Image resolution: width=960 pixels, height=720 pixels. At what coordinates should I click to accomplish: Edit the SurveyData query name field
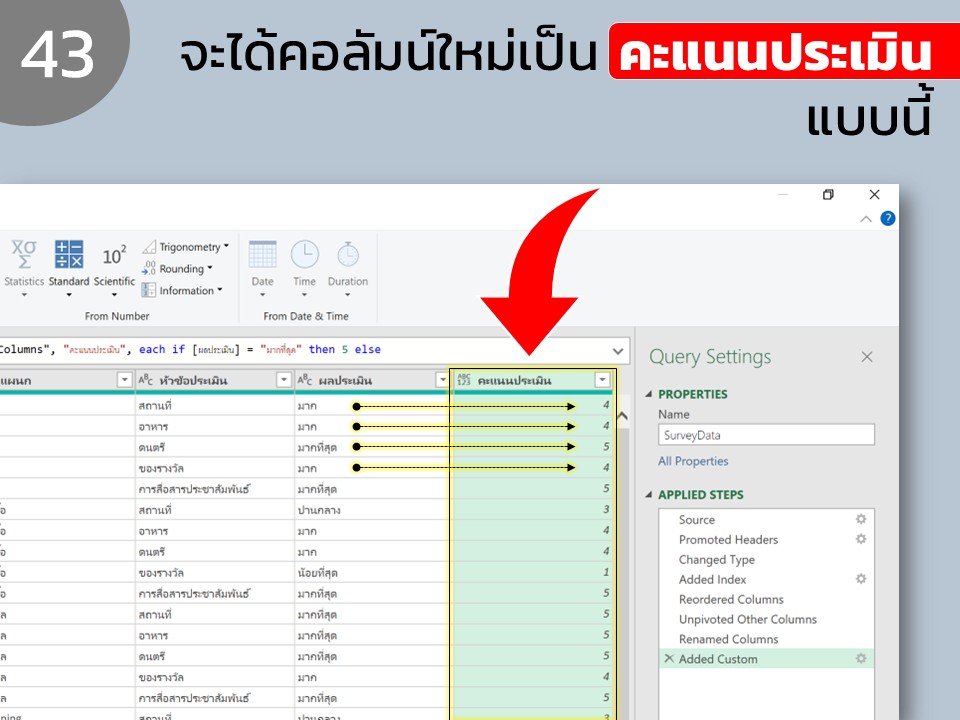click(x=767, y=435)
